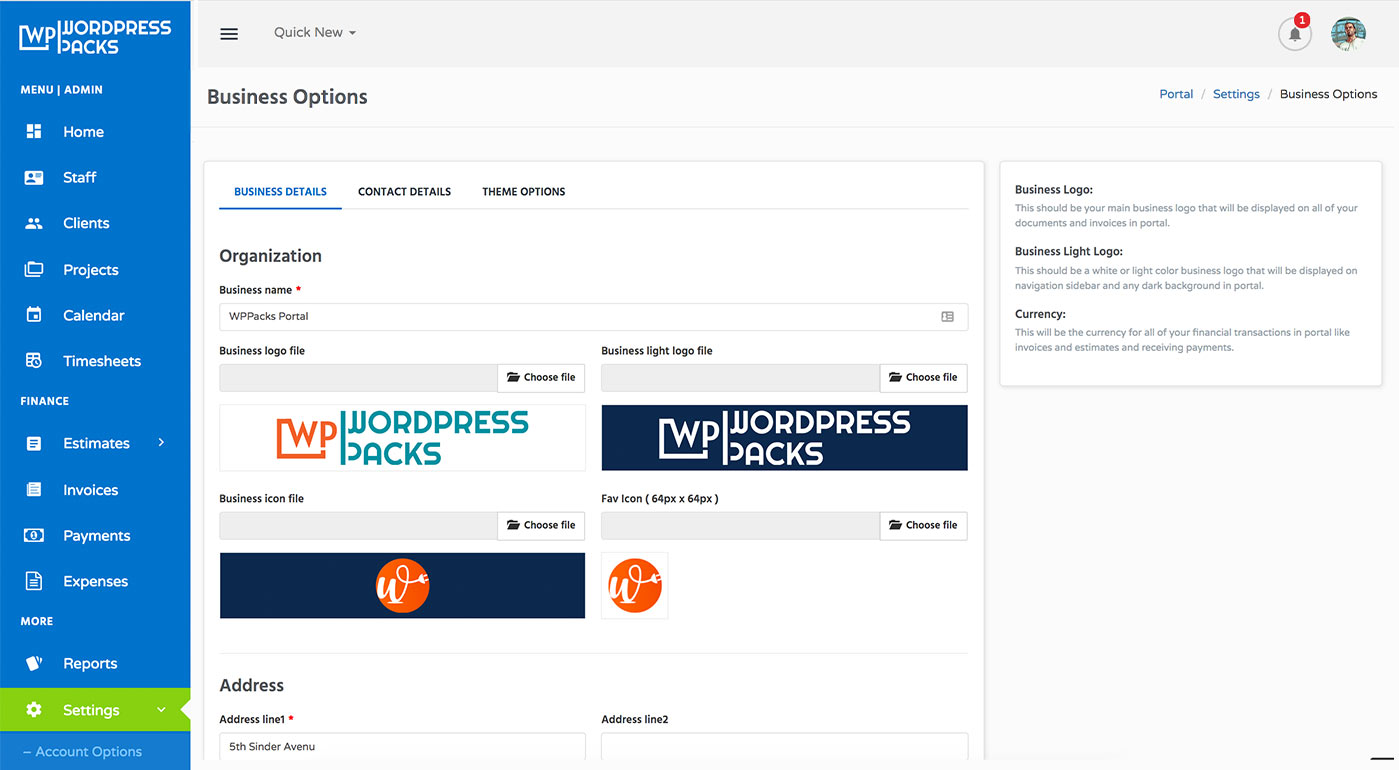Click the Projects folder icon
The image size is (1399, 770).
(33, 269)
